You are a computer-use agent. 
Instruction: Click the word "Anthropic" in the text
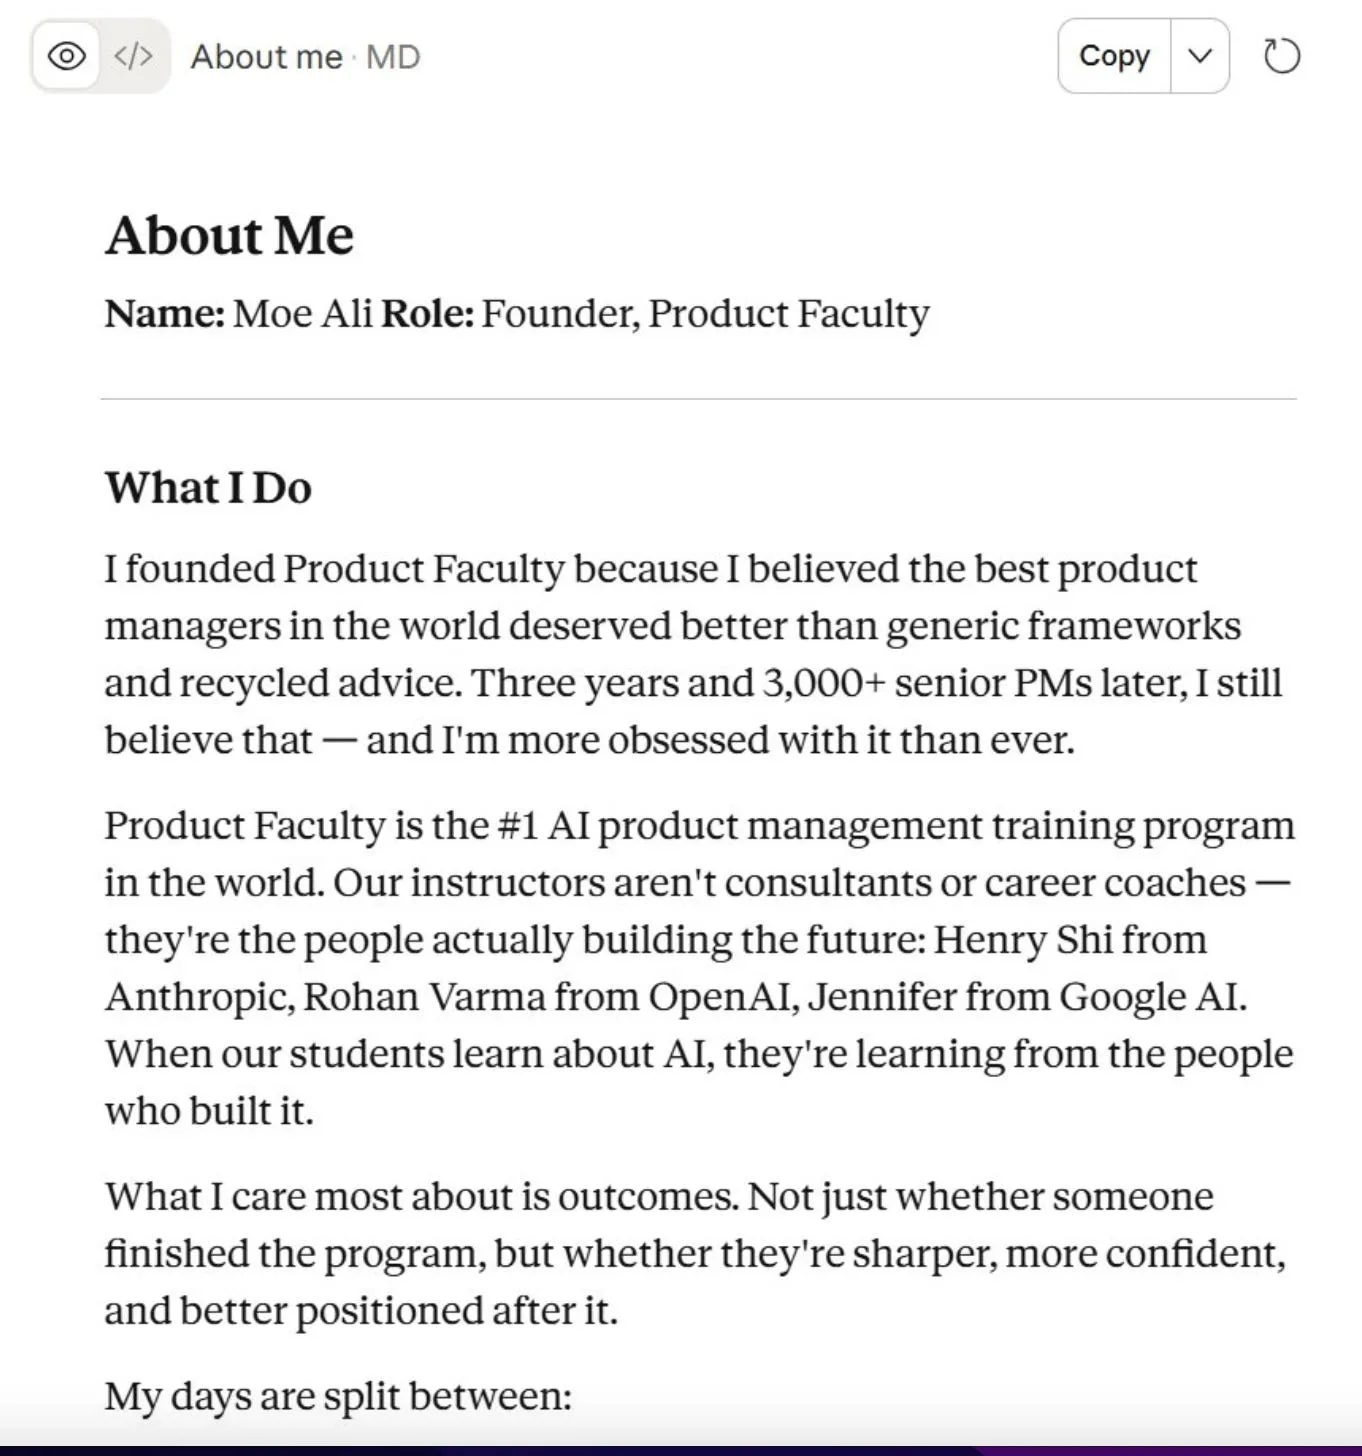pyautogui.click(x=199, y=998)
